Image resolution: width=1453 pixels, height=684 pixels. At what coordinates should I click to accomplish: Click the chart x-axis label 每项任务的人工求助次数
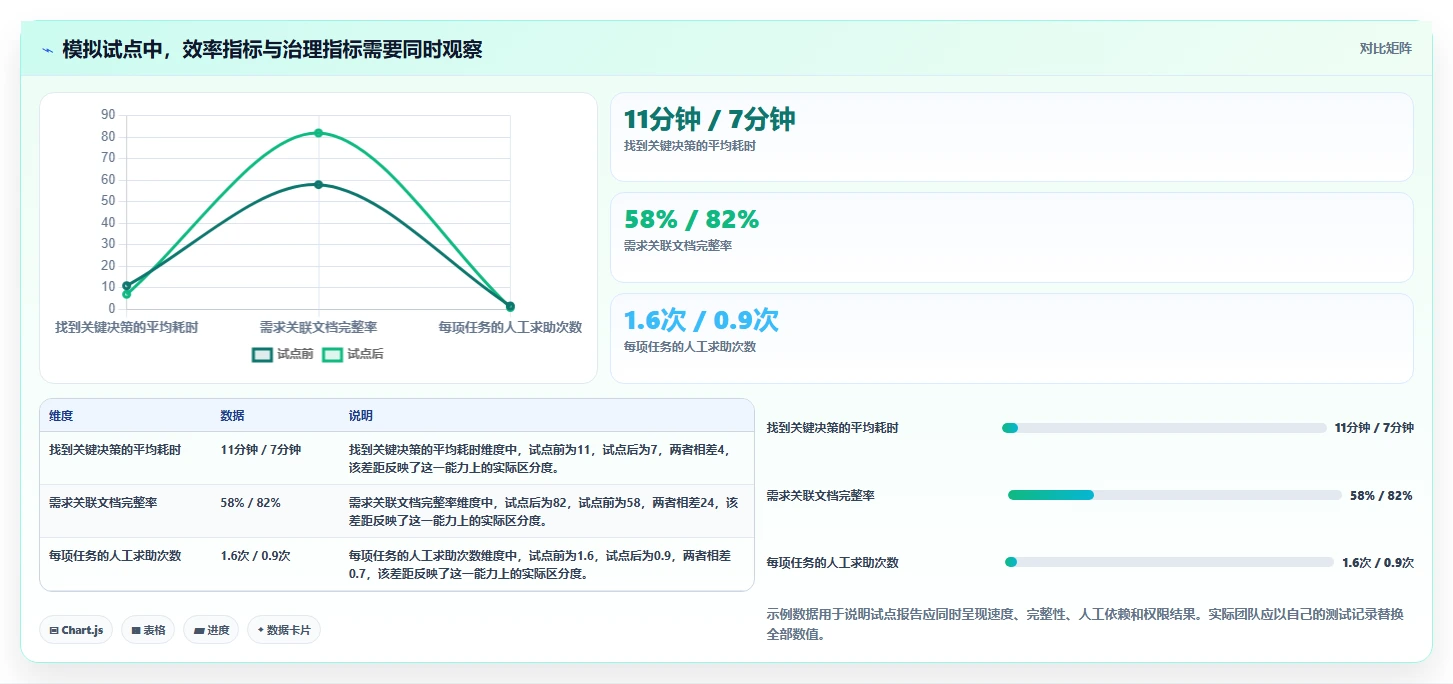point(510,327)
